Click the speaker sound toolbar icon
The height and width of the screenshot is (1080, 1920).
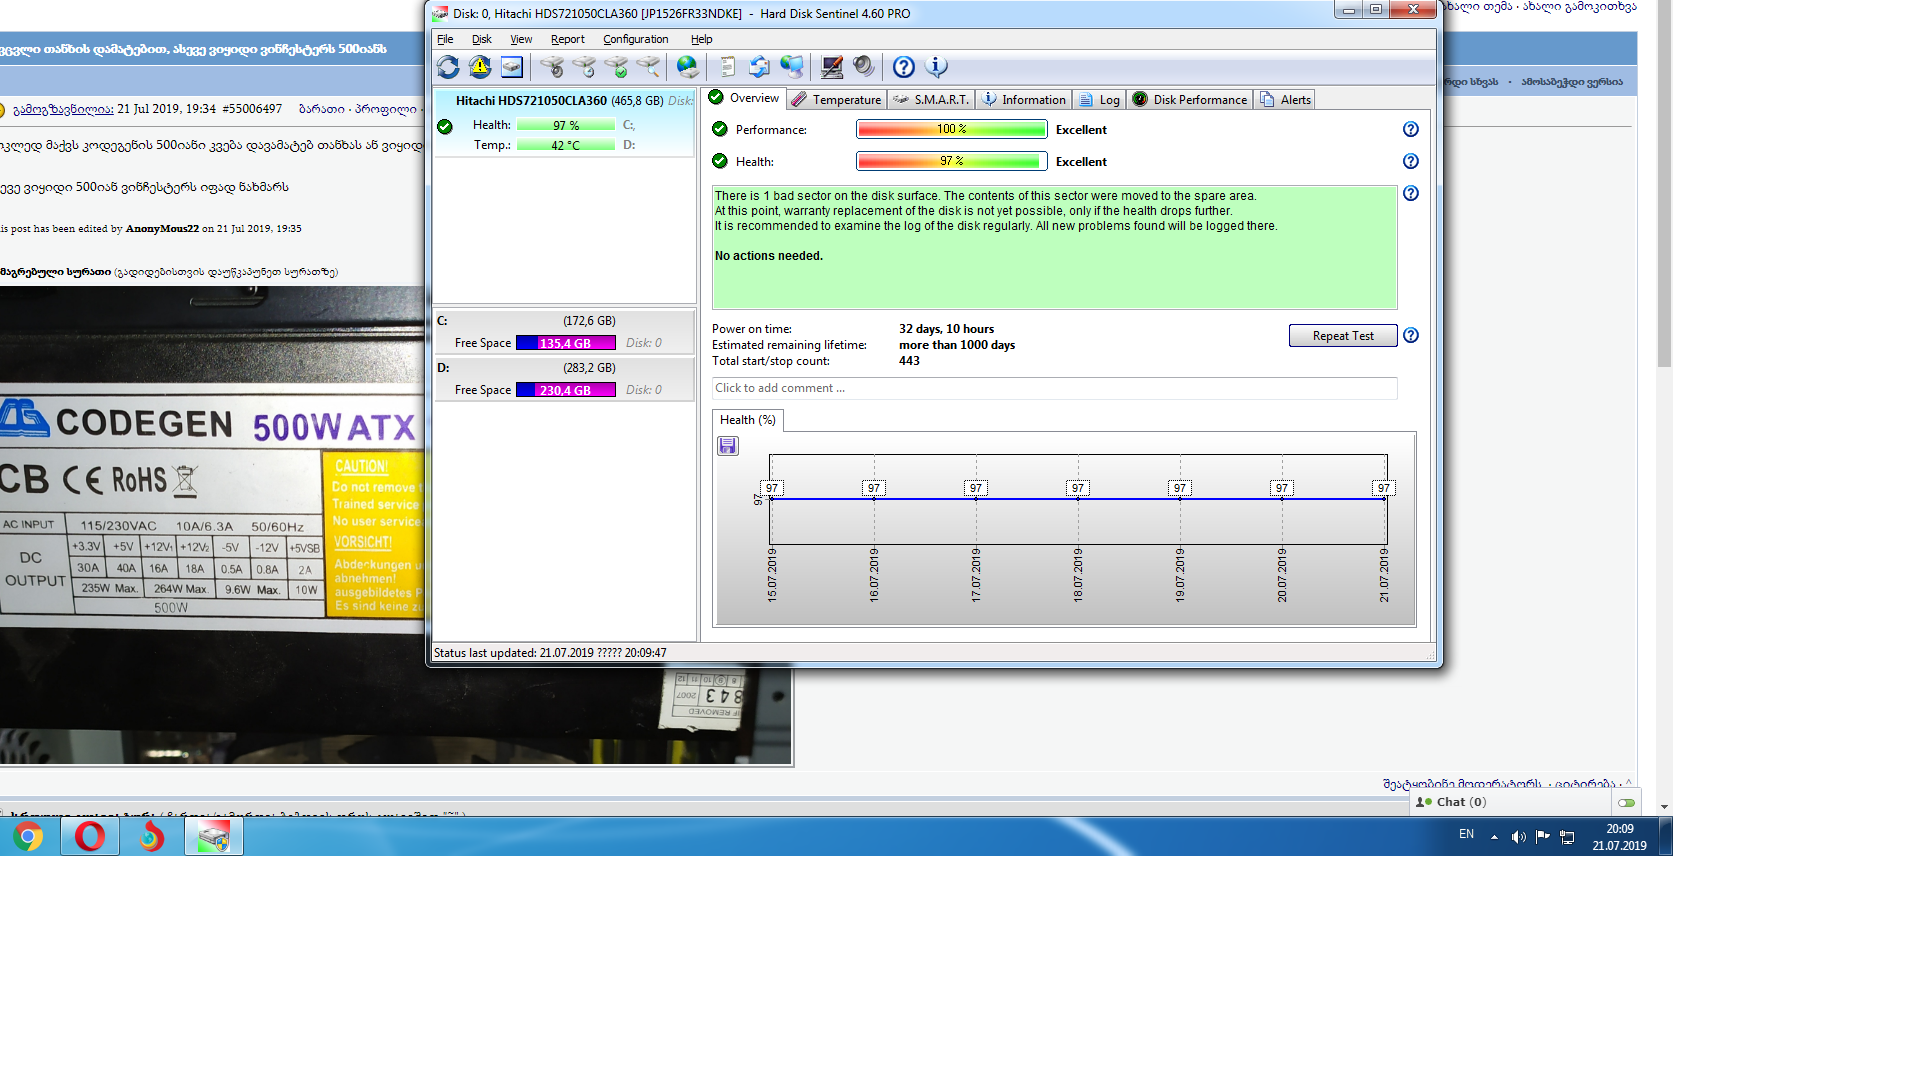pos(864,67)
